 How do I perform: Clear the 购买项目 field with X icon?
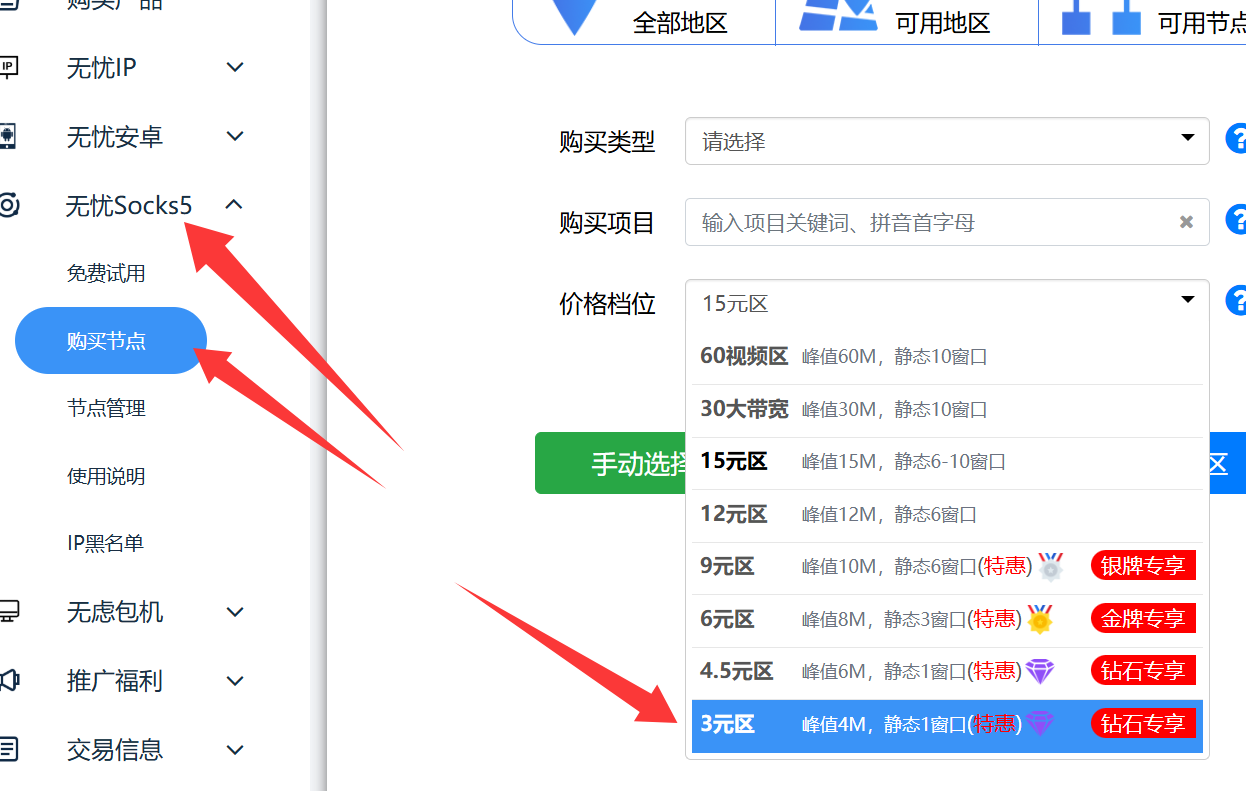click(1186, 222)
